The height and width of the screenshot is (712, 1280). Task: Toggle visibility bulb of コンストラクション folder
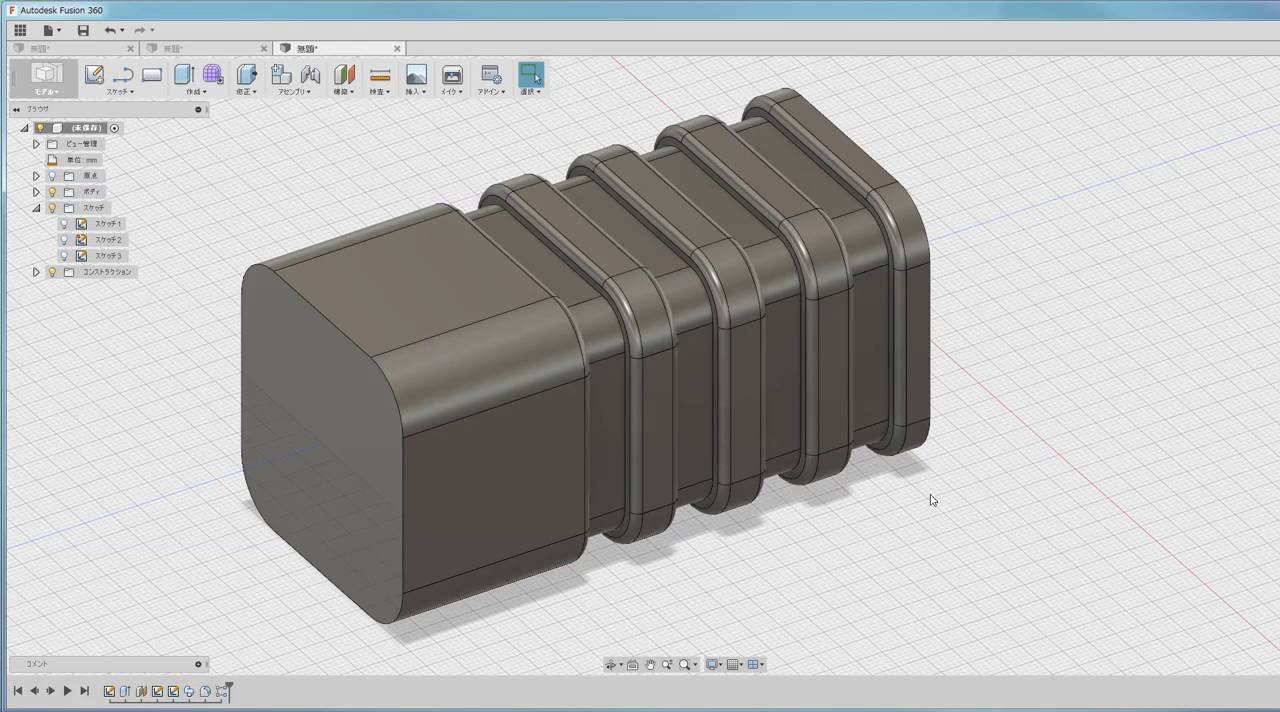pos(52,272)
